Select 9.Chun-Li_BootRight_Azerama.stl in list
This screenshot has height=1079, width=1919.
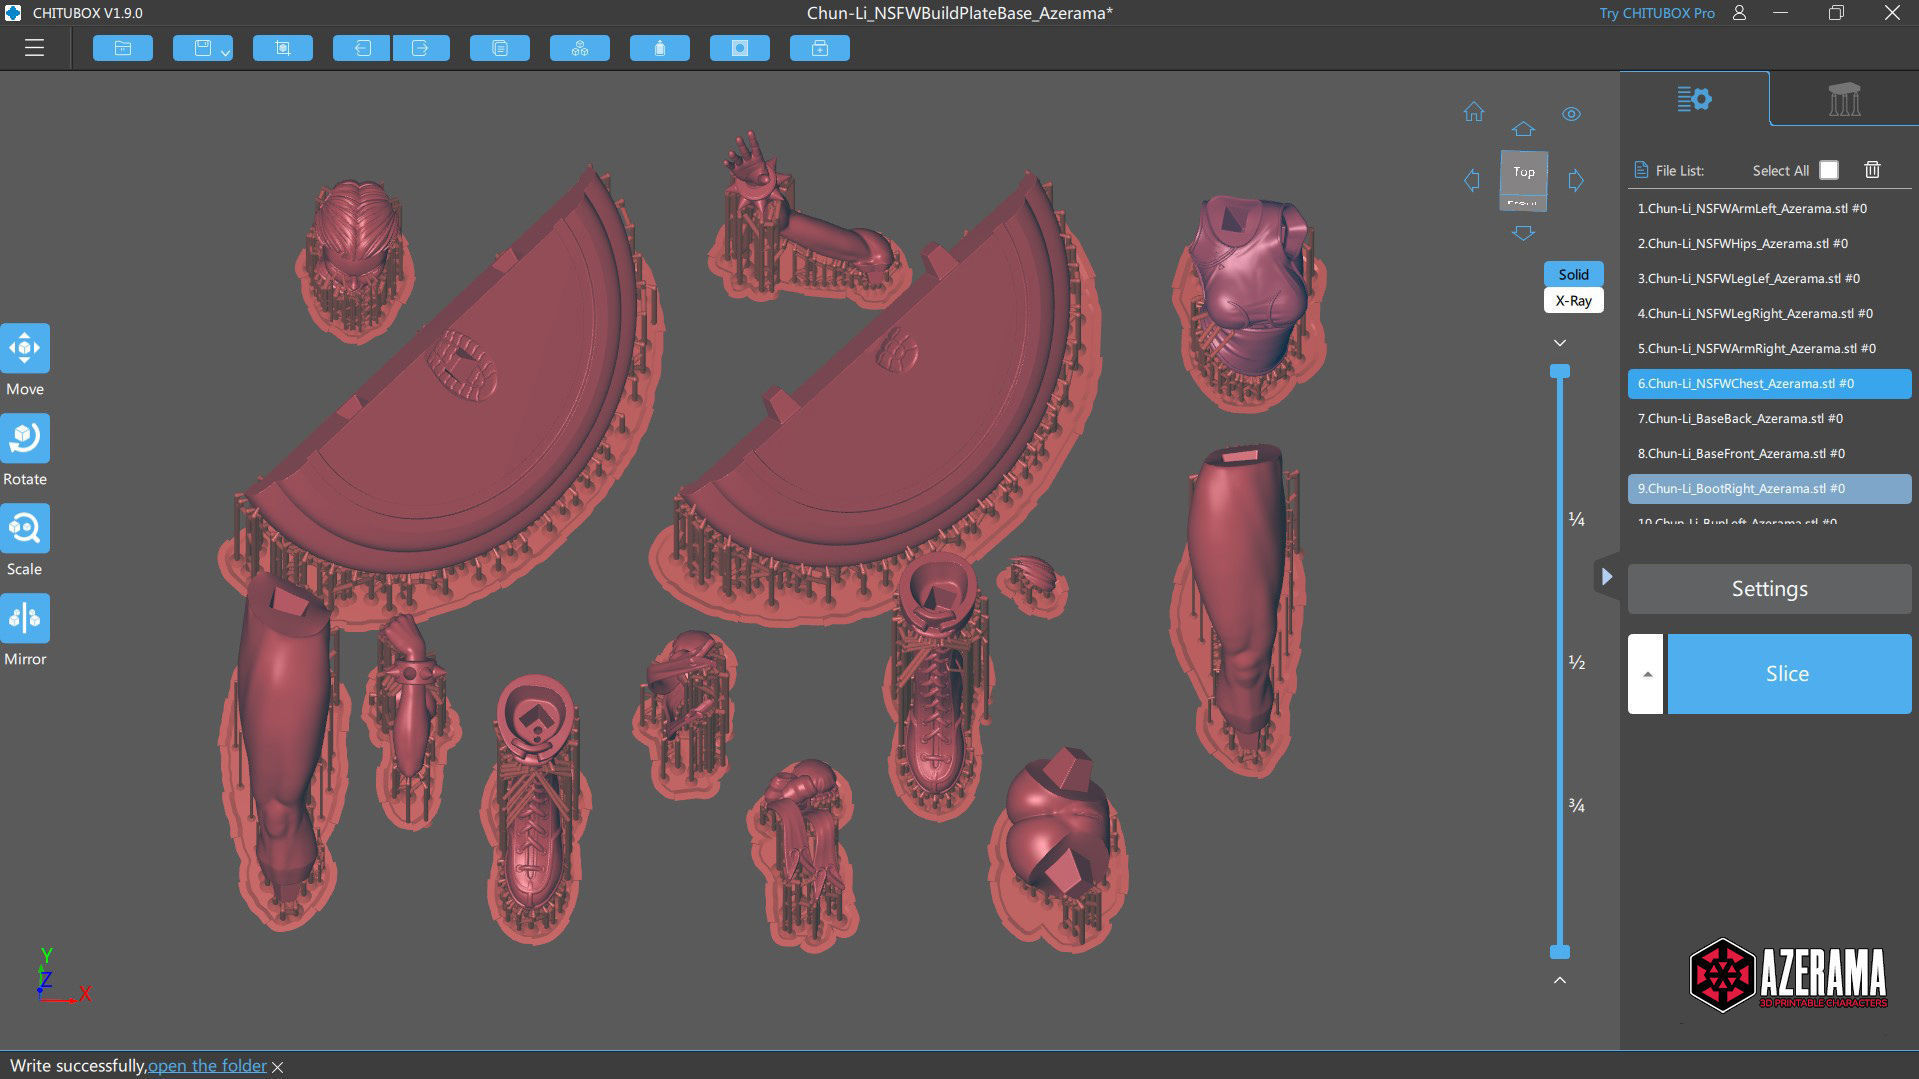[x=1769, y=489]
